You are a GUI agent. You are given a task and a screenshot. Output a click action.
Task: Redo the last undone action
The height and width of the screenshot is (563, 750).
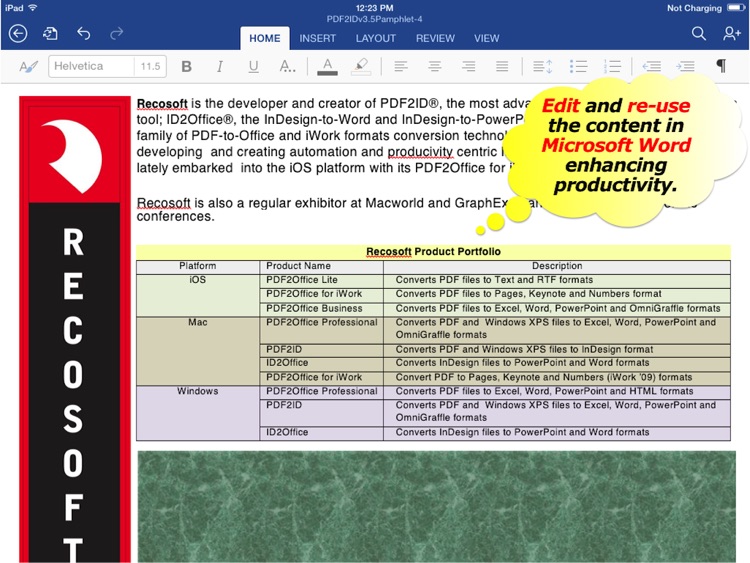point(116,33)
